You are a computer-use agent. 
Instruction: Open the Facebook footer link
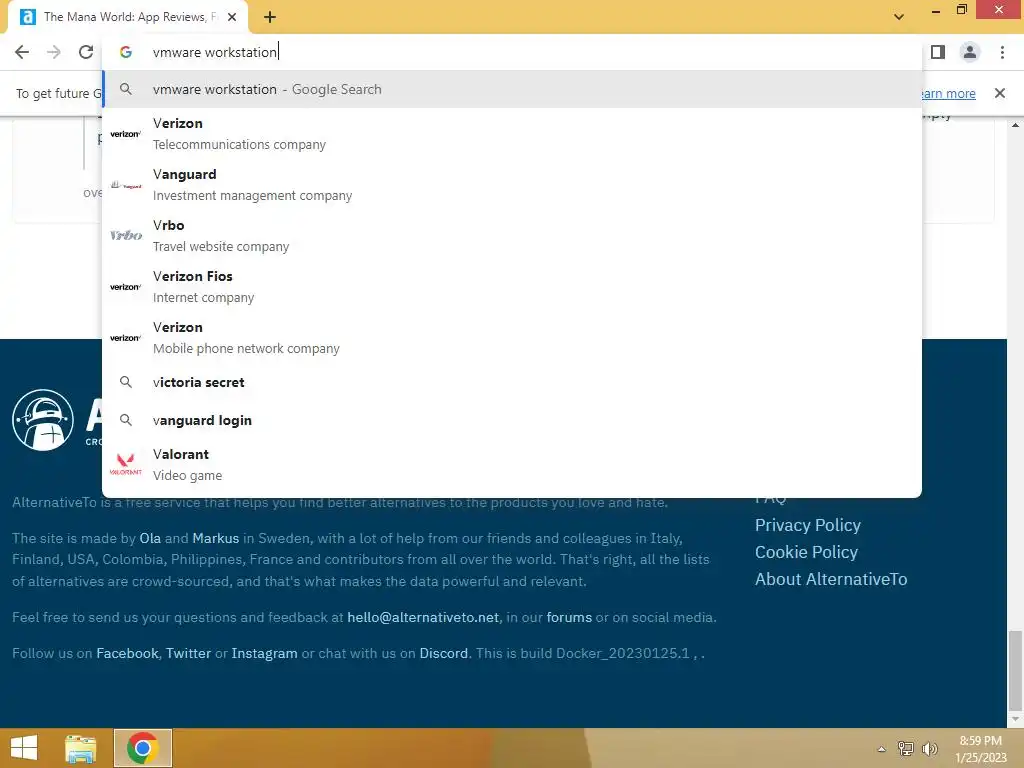[127, 653]
